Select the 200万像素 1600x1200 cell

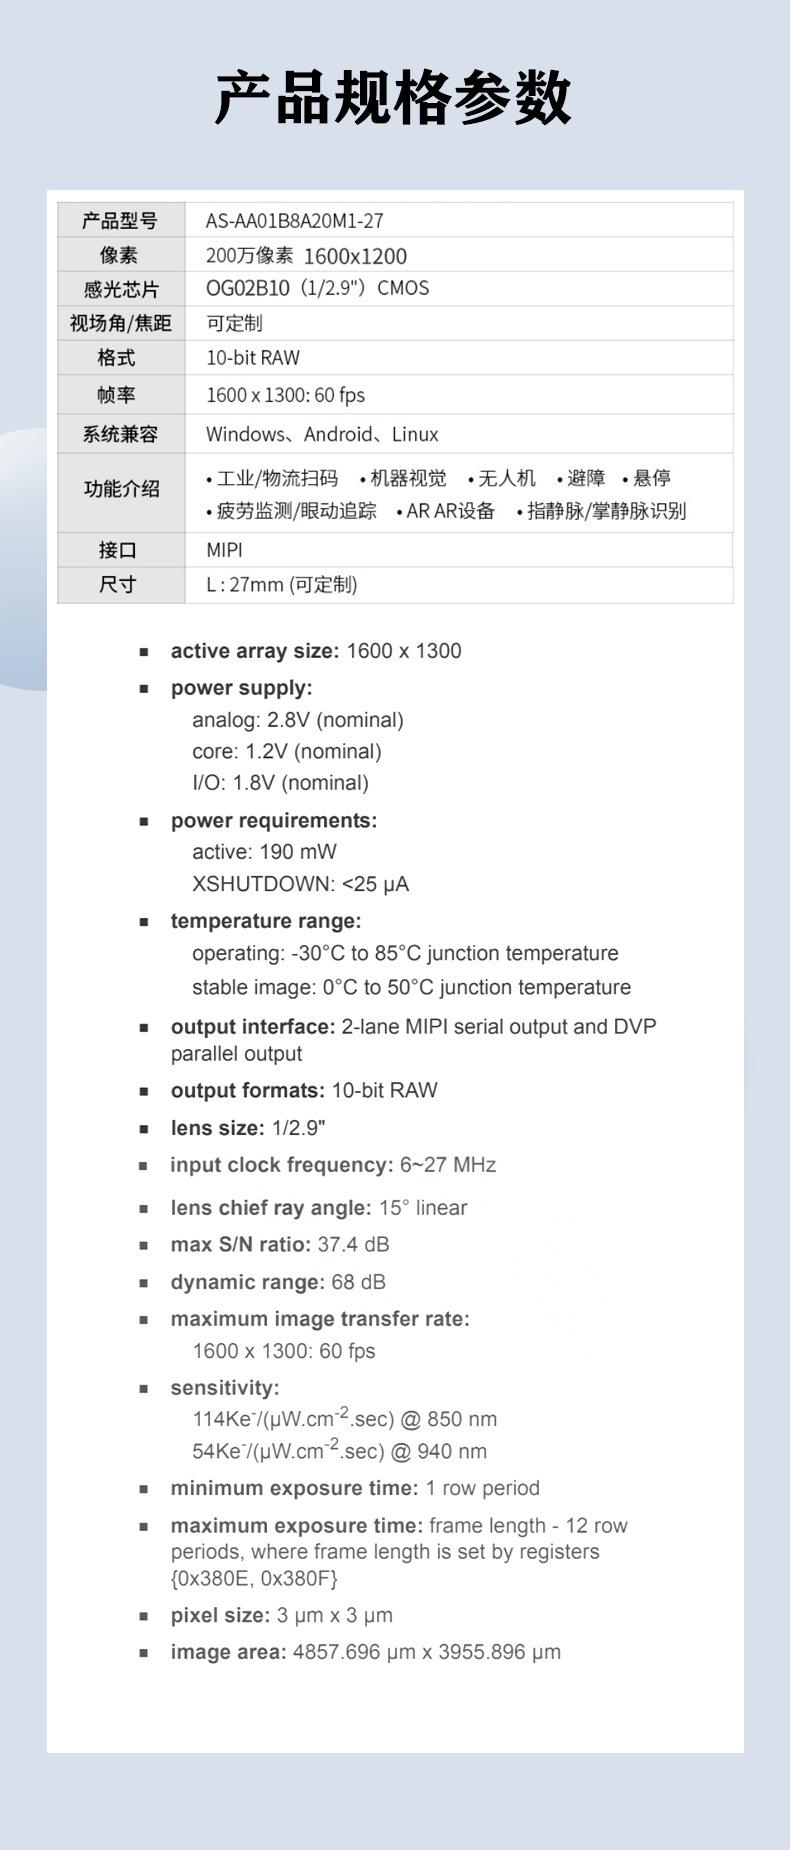click(x=306, y=256)
